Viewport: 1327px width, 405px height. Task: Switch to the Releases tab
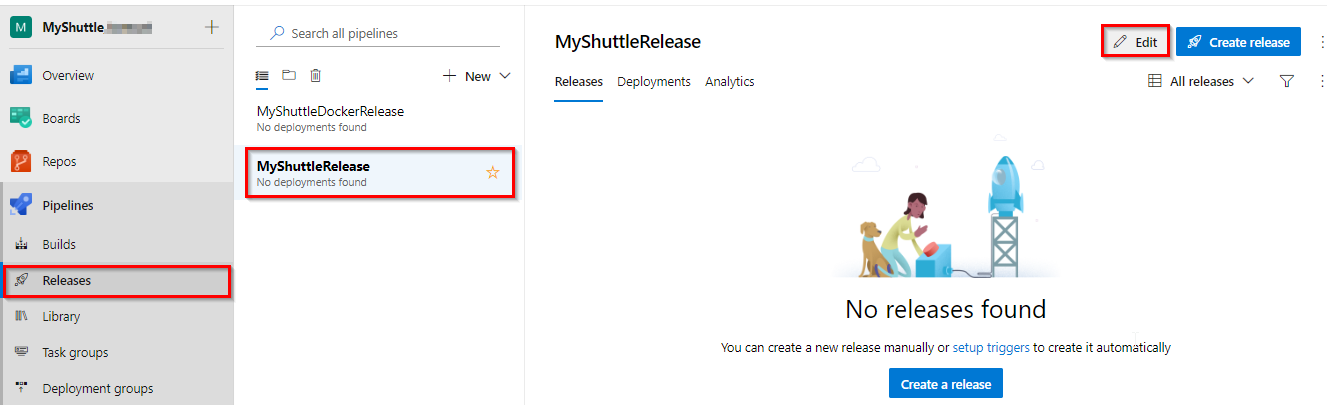click(x=579, y=82)
